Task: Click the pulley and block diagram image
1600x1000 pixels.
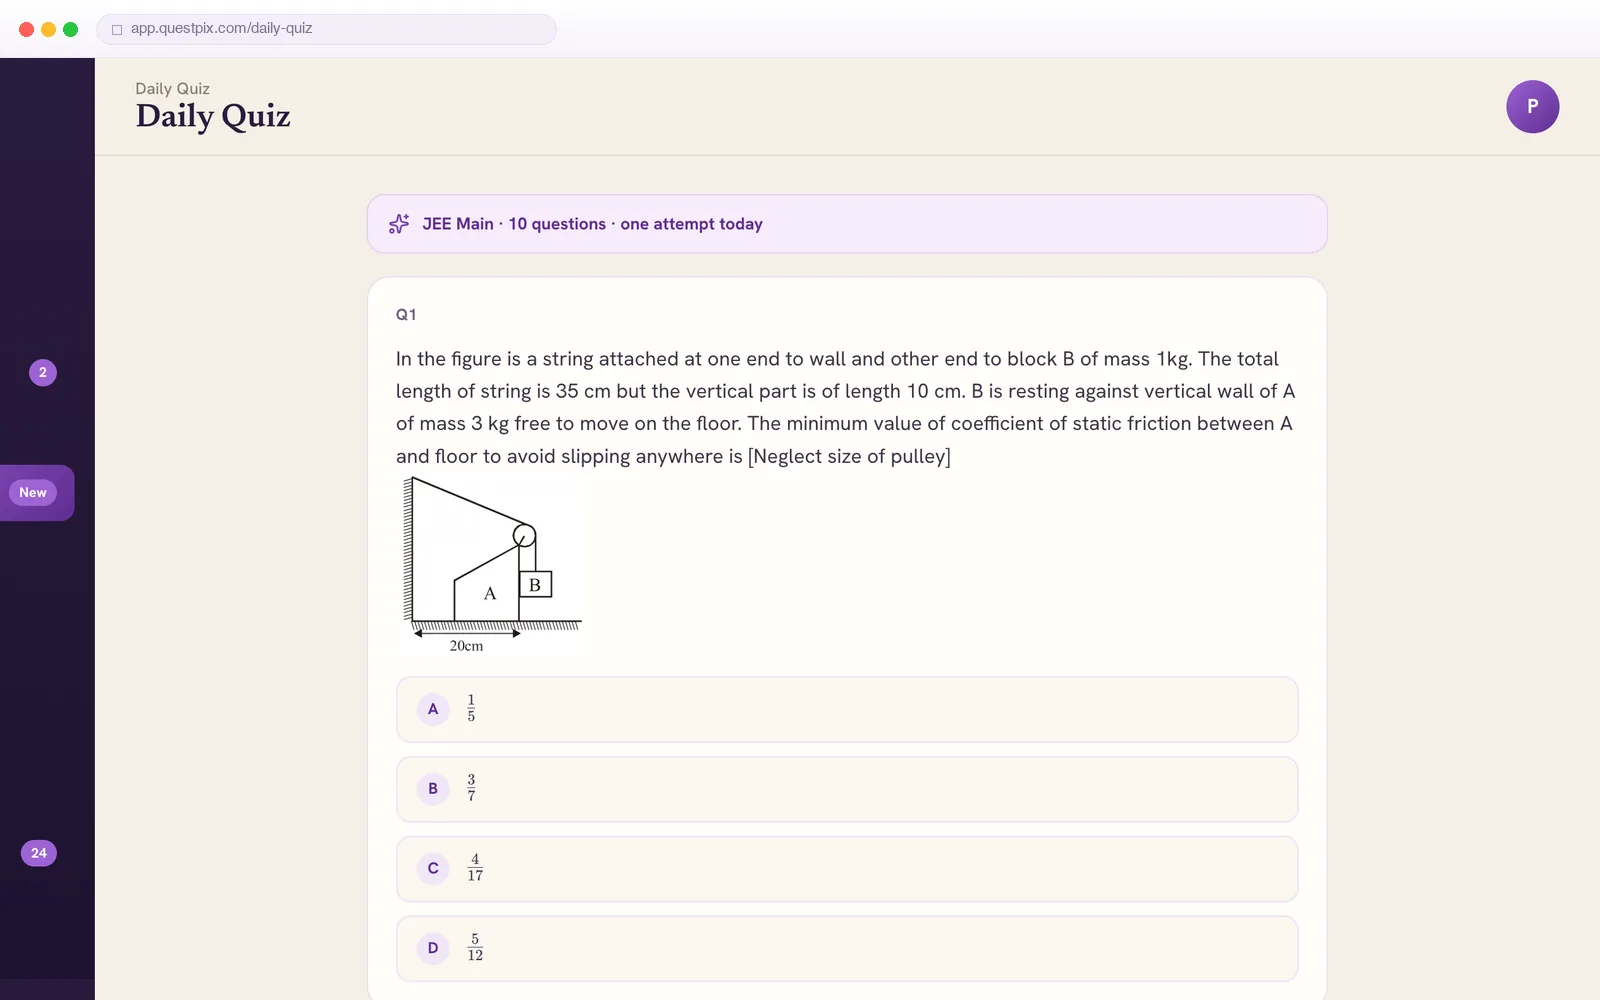Action: [490, 566]
